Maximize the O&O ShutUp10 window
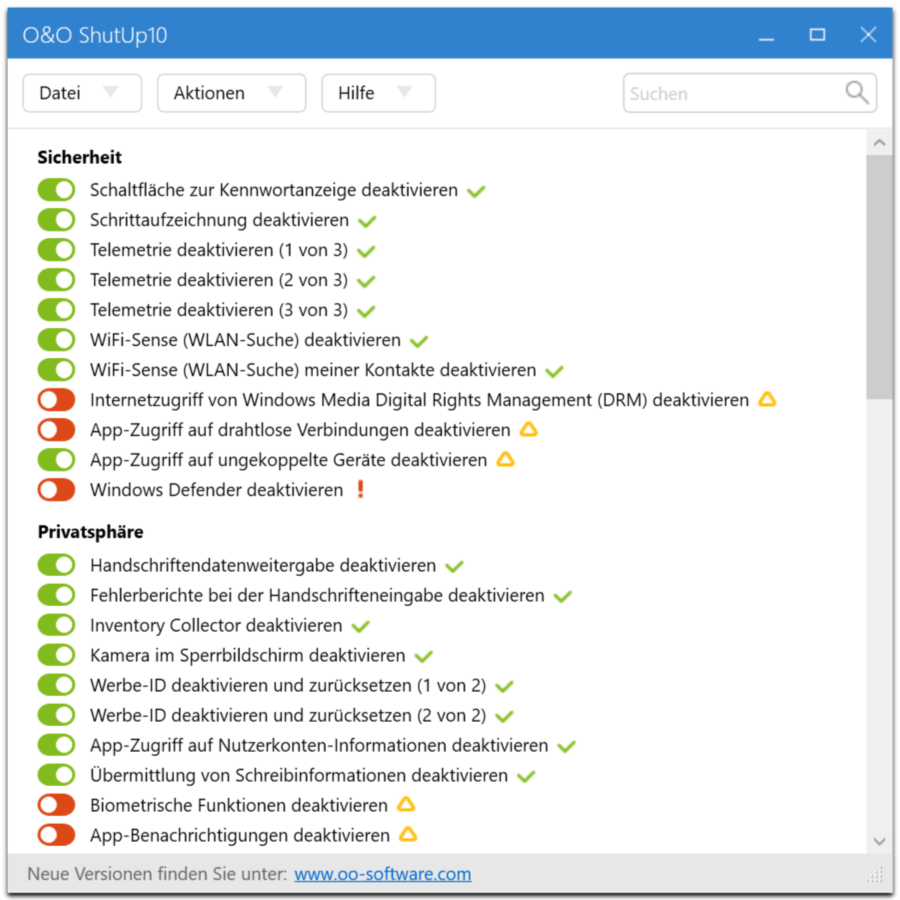The height and width of the screenshot is (900, 900). 817,35
